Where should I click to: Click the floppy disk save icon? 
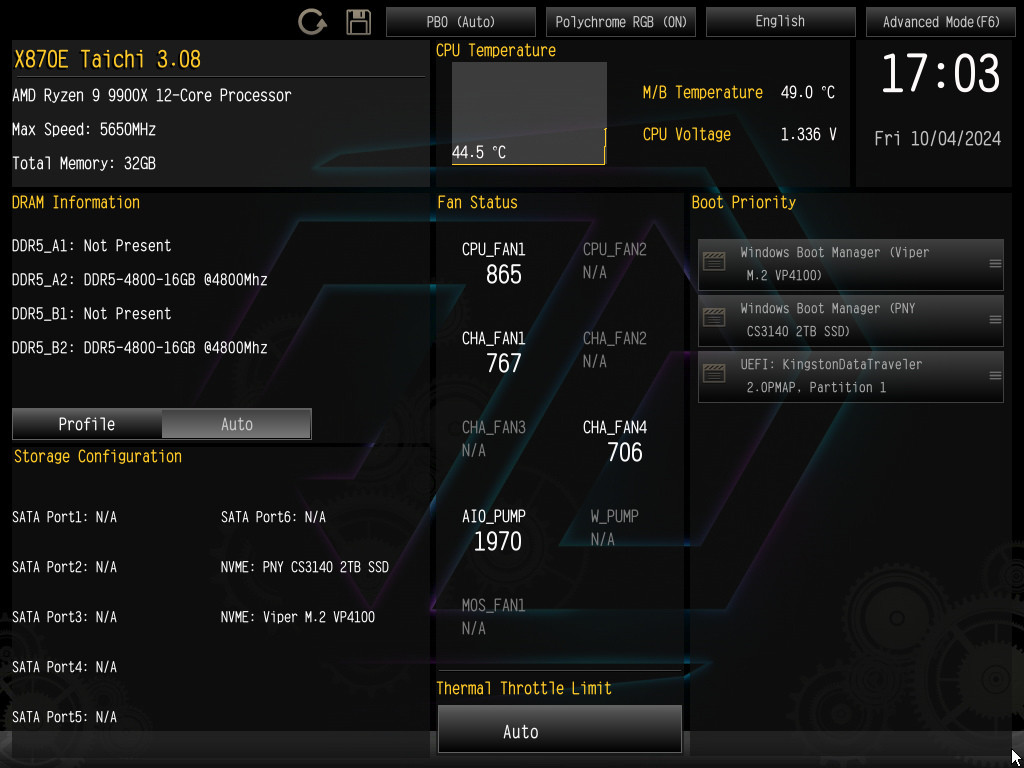(359, 22)
